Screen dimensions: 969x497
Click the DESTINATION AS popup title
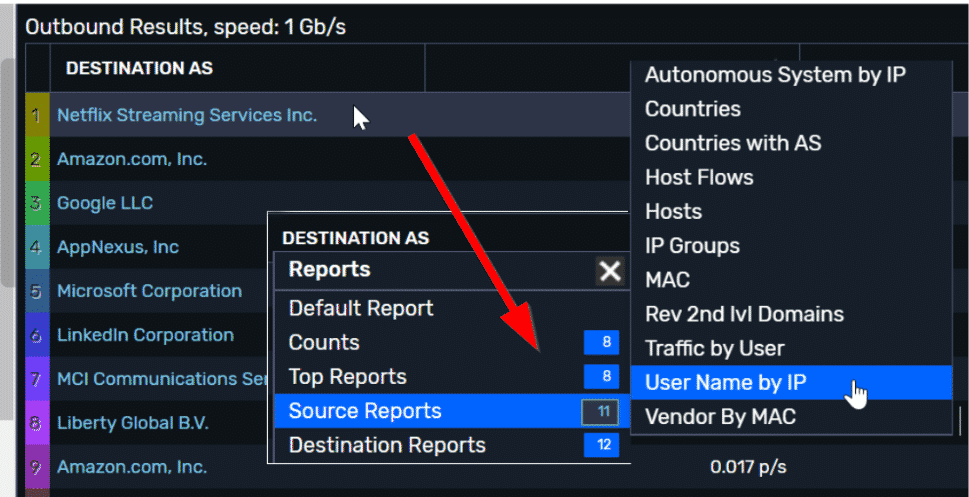point(355,238)
